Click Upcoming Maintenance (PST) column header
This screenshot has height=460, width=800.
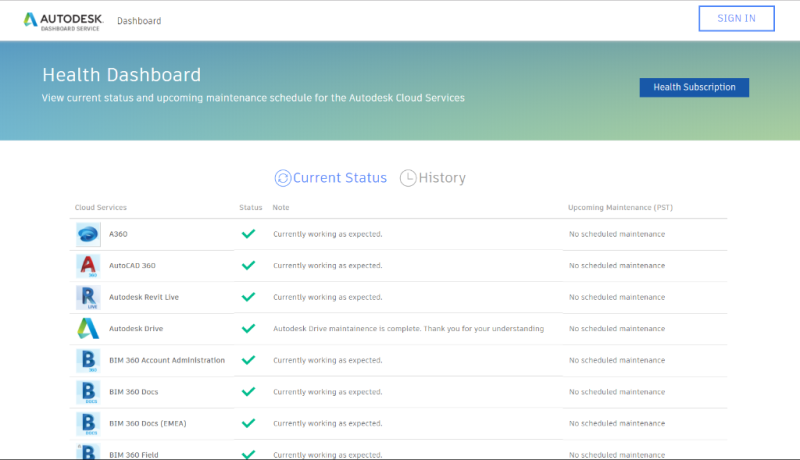pyautogui.click(x=620, y=208)
